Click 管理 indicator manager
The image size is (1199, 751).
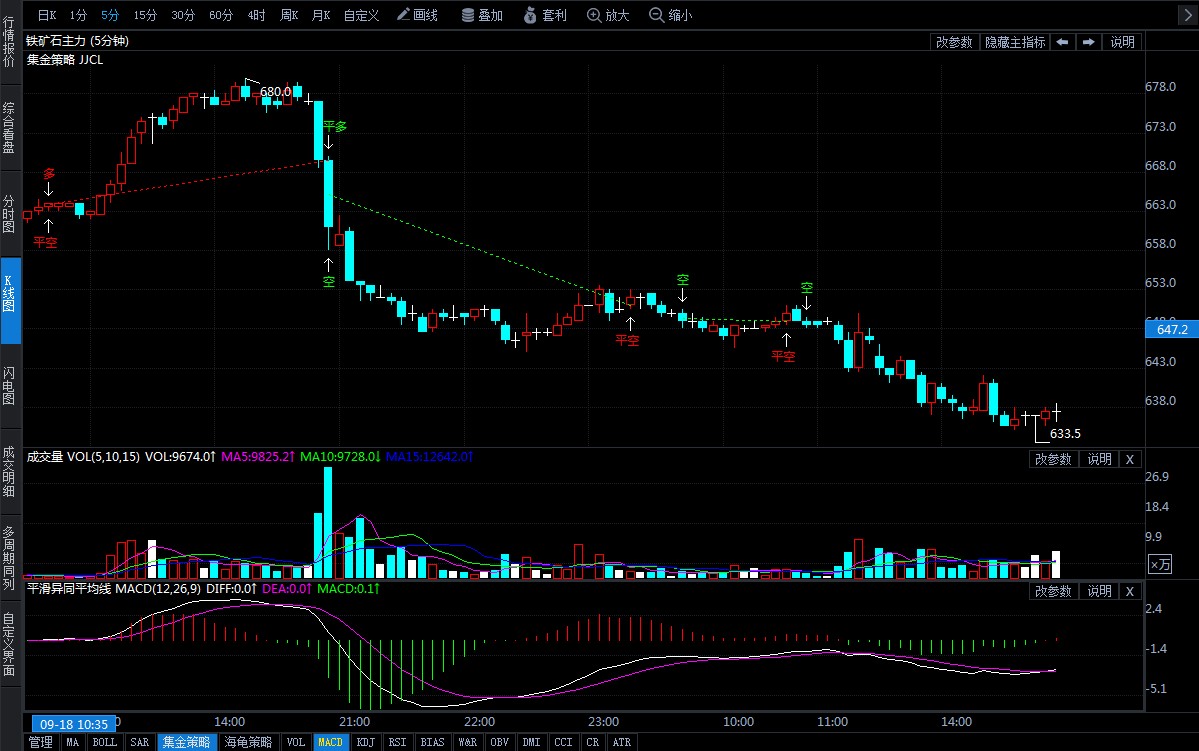pyautogui.click(x=41, y=743)
